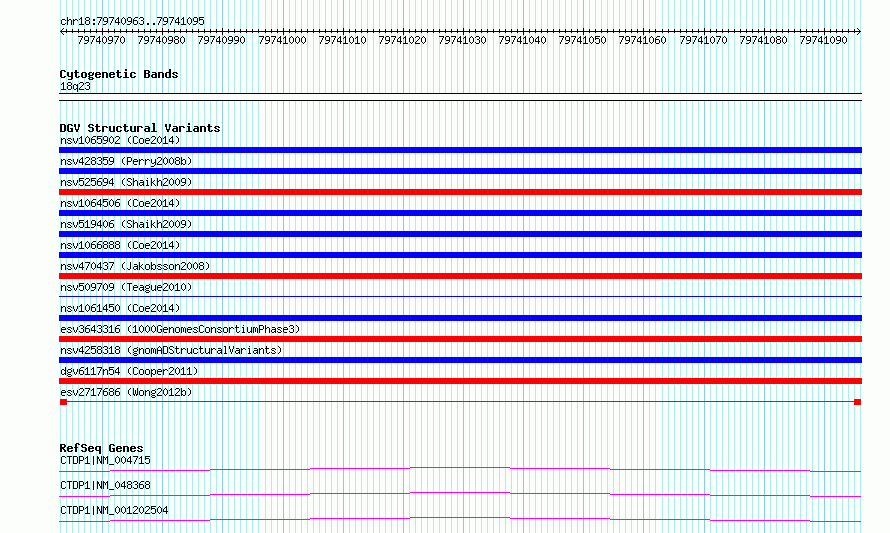Click ruler position 79741080
The height and width of the screenshot is (533, 890).
click(x=763, y=40)
